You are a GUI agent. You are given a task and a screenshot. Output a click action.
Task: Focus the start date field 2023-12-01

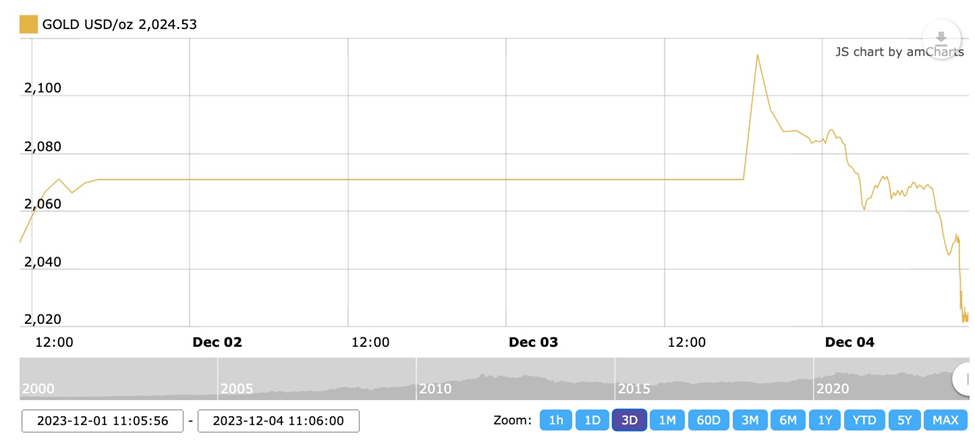tap(102, 421)
